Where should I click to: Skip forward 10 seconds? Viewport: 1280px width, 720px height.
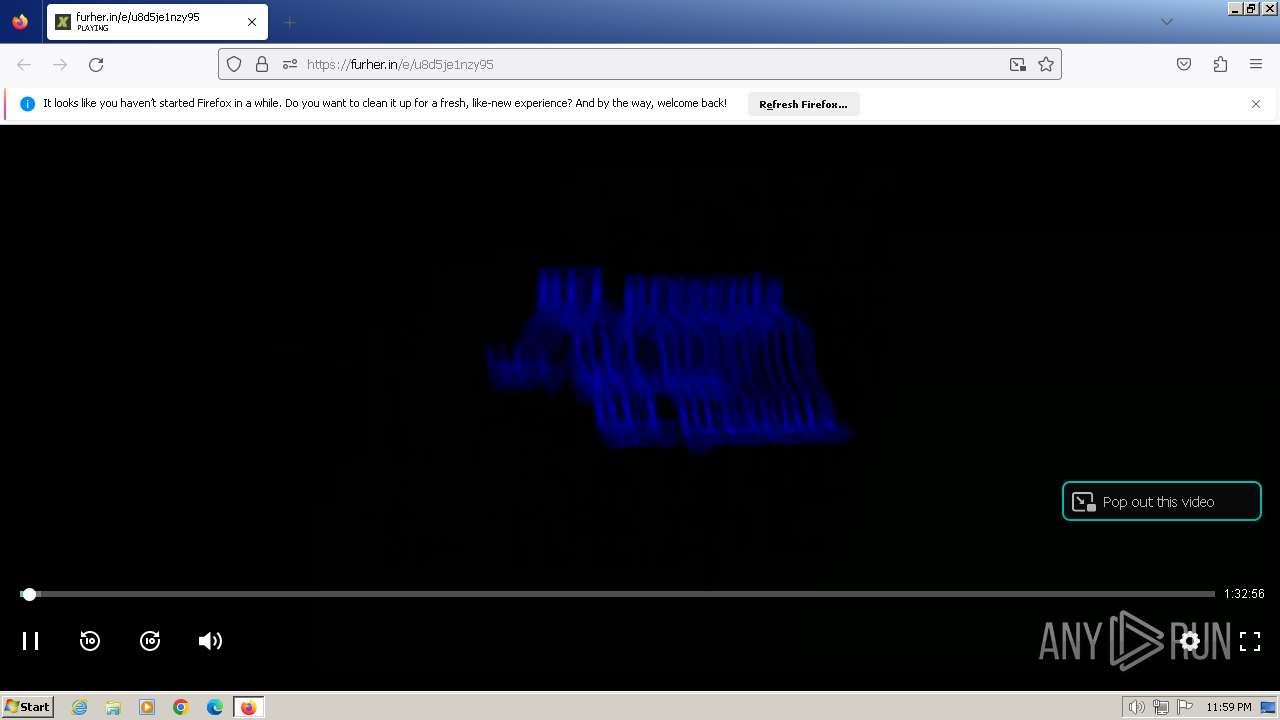click(150, 641)
